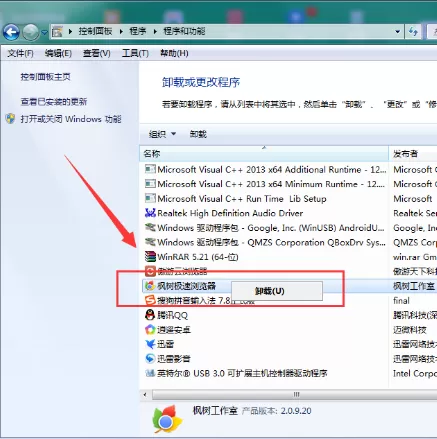Click the 逍遥安卓 icon
The width and height of the screenshot is (437, 439).
click(x=150, y=330)
